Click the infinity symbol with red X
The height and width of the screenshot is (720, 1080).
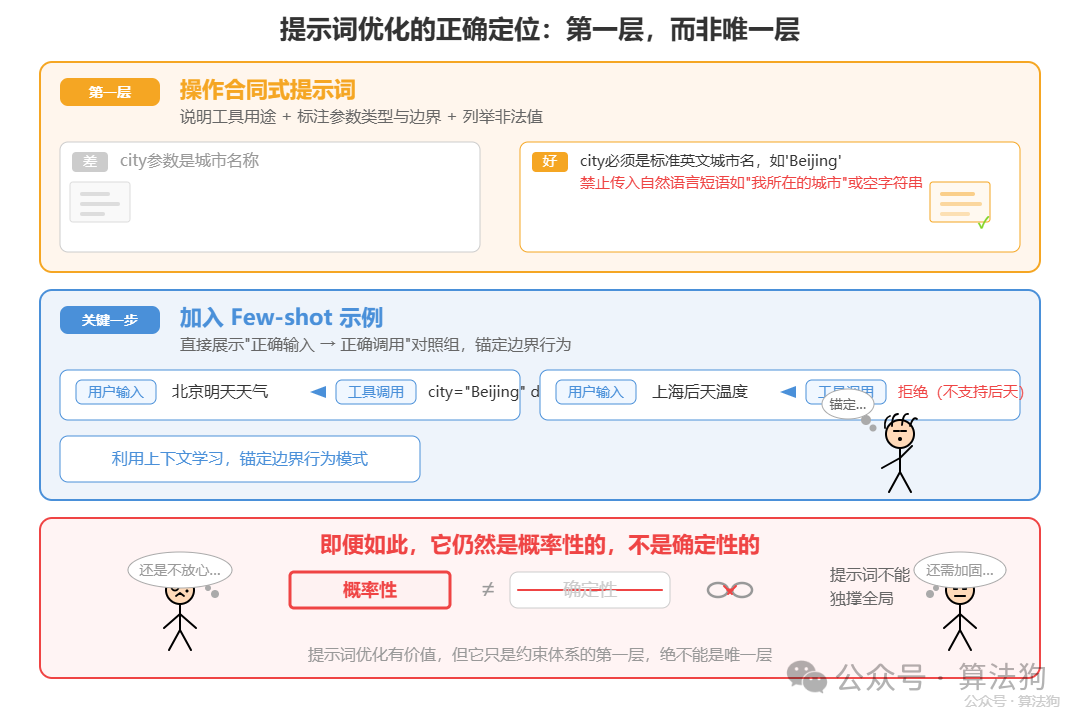coord(730,590)
